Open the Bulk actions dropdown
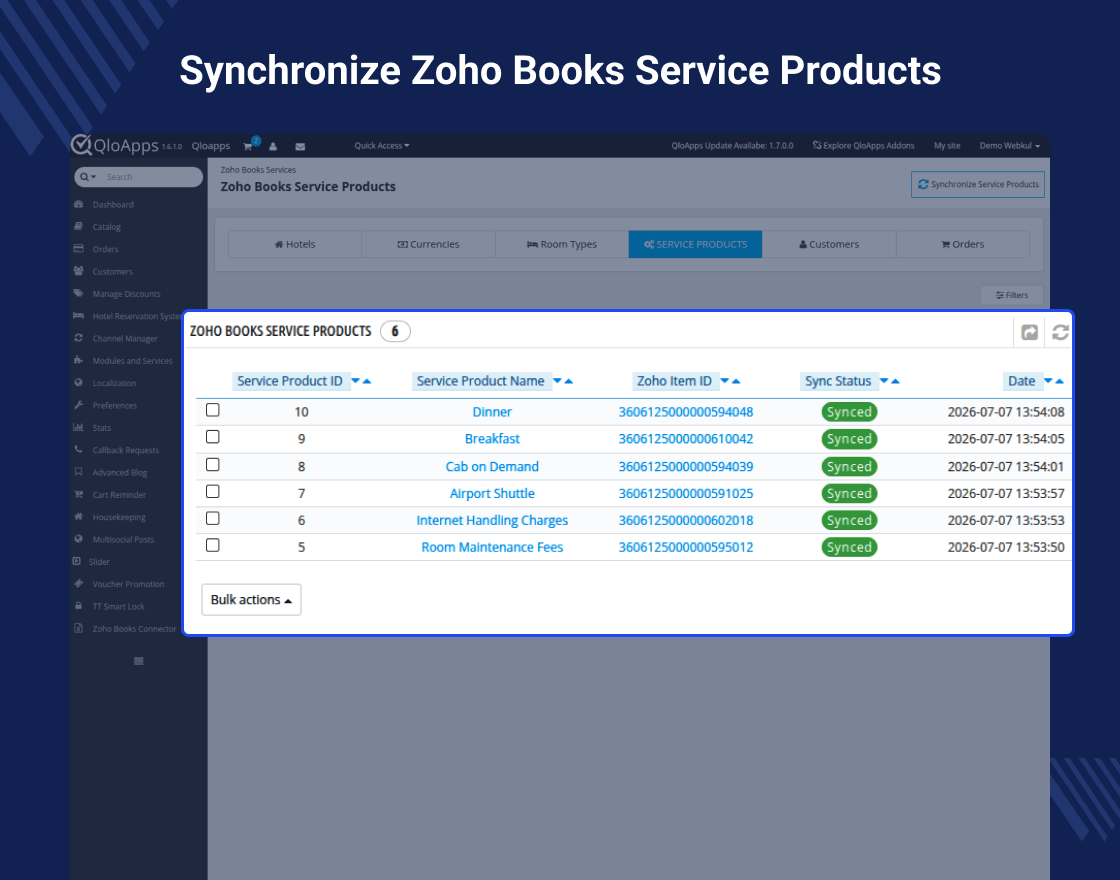 click(251, 600)
